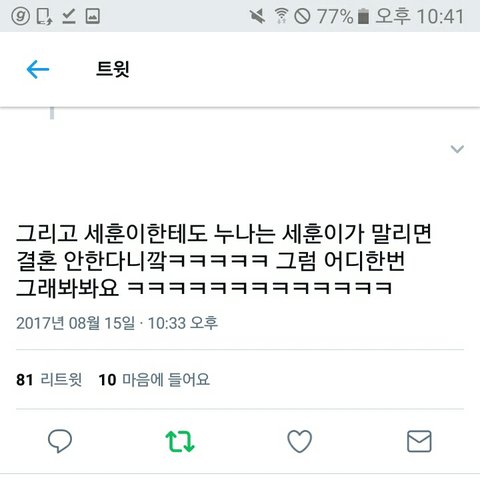The height and width of the screenshot is (480, 480).
Task: Share tweet via envelope message icon
Action: [419, 441]
